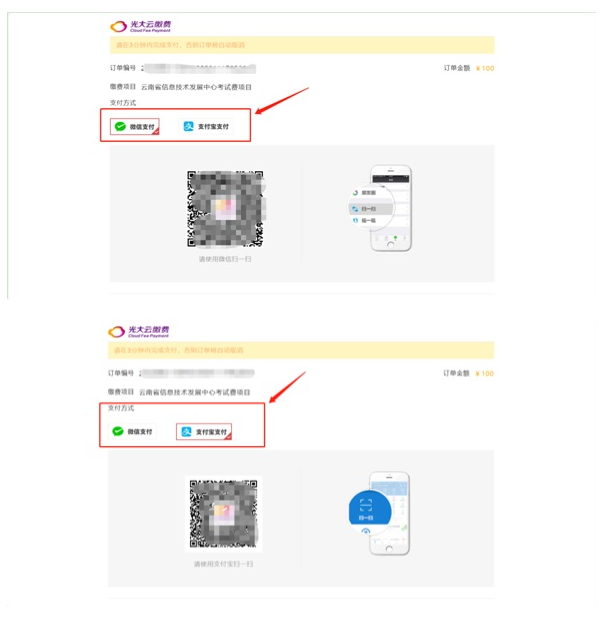
Task: Click the Alipay payment QR code
Action: click(223, 514)
